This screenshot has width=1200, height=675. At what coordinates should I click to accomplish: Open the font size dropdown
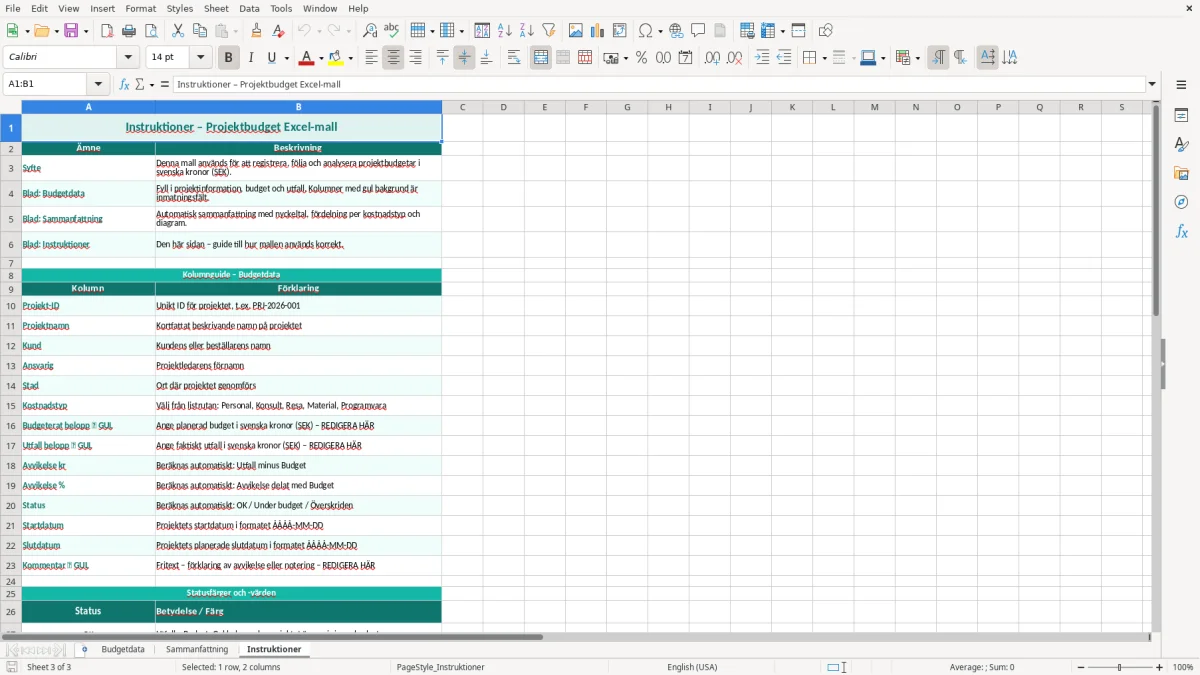point(201,58)
